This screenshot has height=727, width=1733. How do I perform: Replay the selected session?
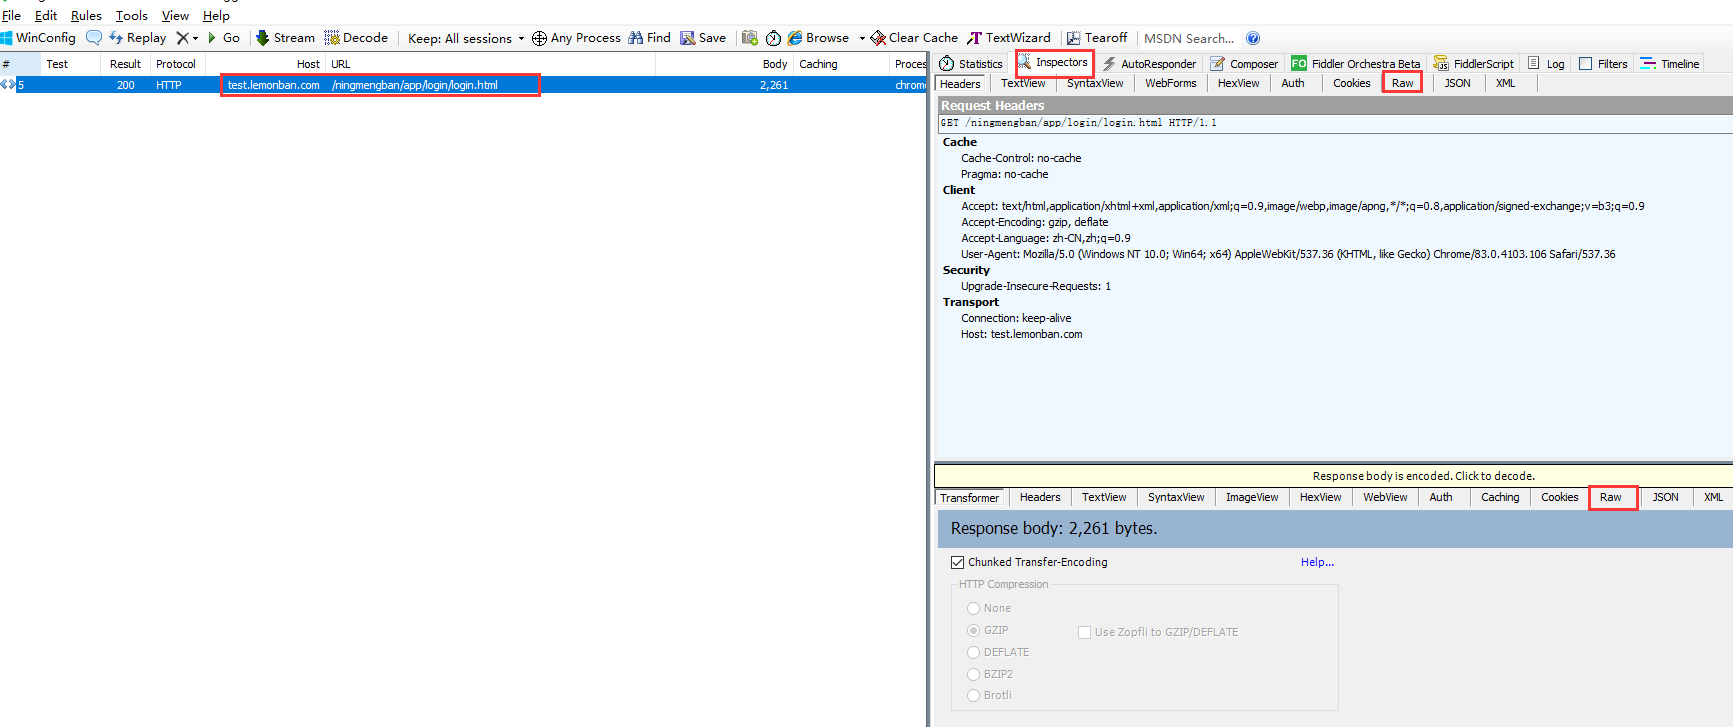coord(138,38)
